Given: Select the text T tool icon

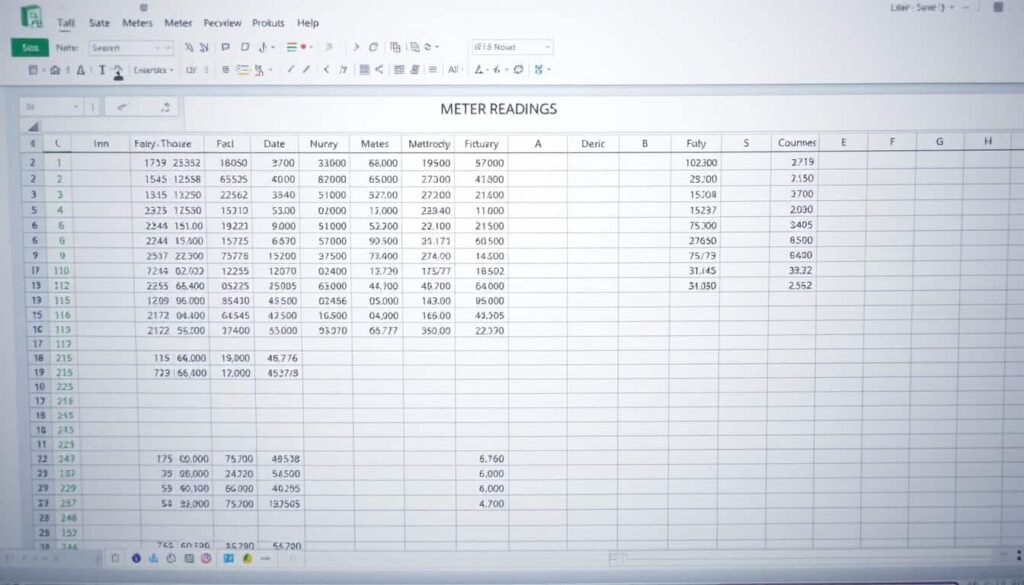Looking at the screenshot, I should (101, 70).
